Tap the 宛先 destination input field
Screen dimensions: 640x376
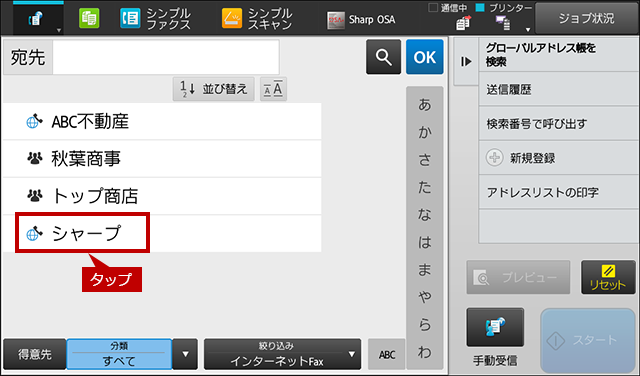[x=166, y=57]
